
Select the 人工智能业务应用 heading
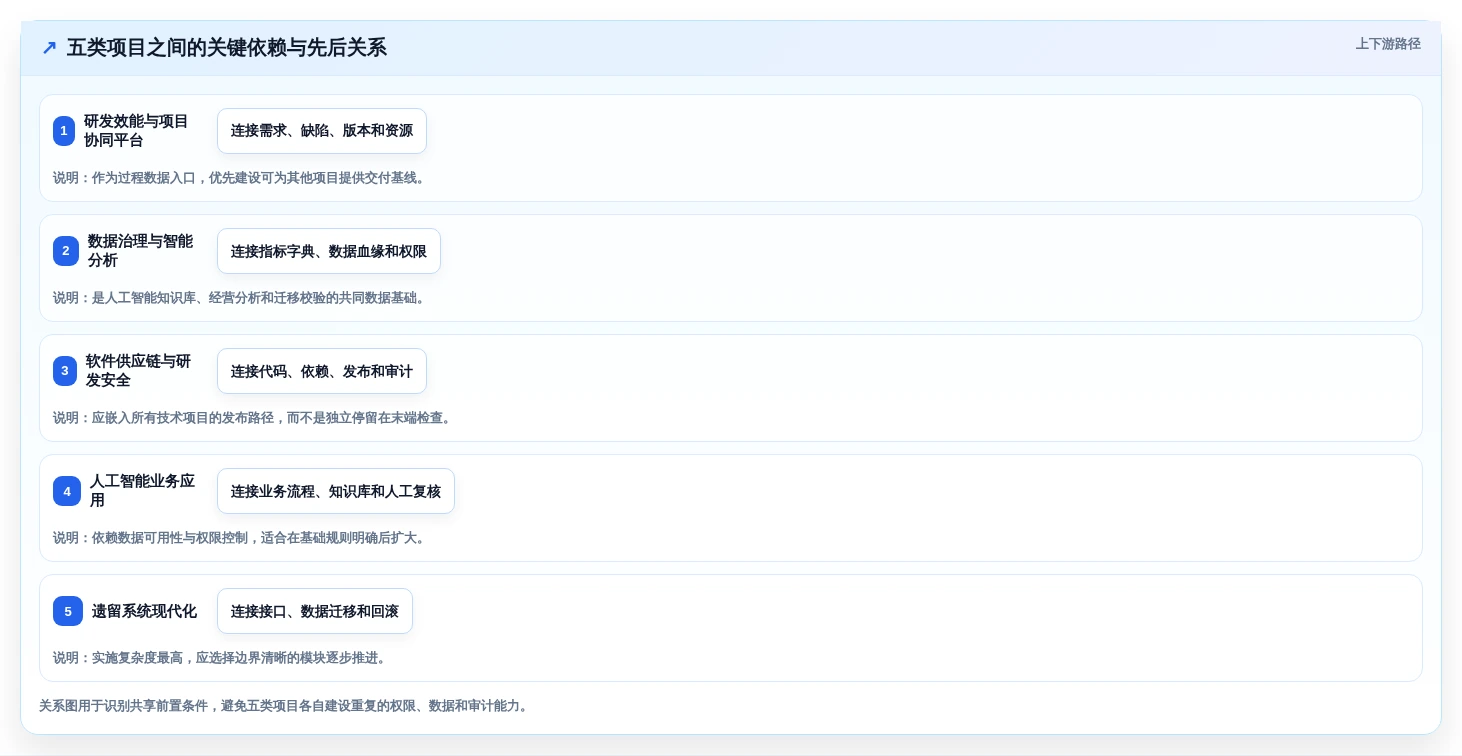pos(142,491)
